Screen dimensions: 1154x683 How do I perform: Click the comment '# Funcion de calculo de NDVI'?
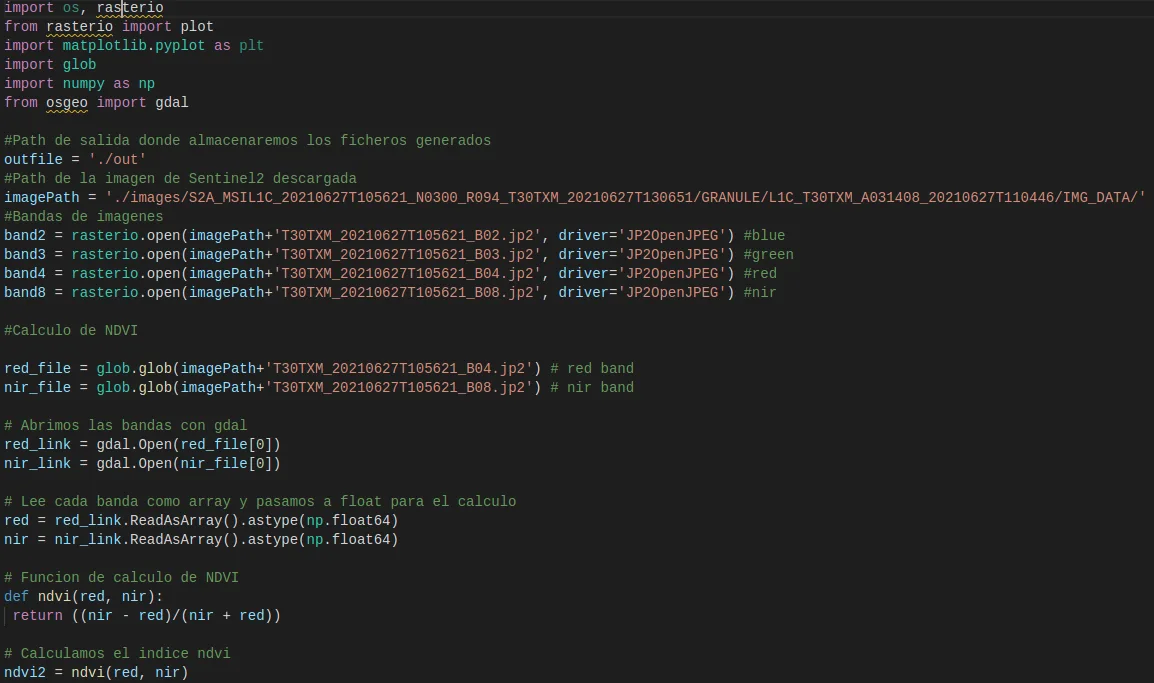(x=121, y=578)
